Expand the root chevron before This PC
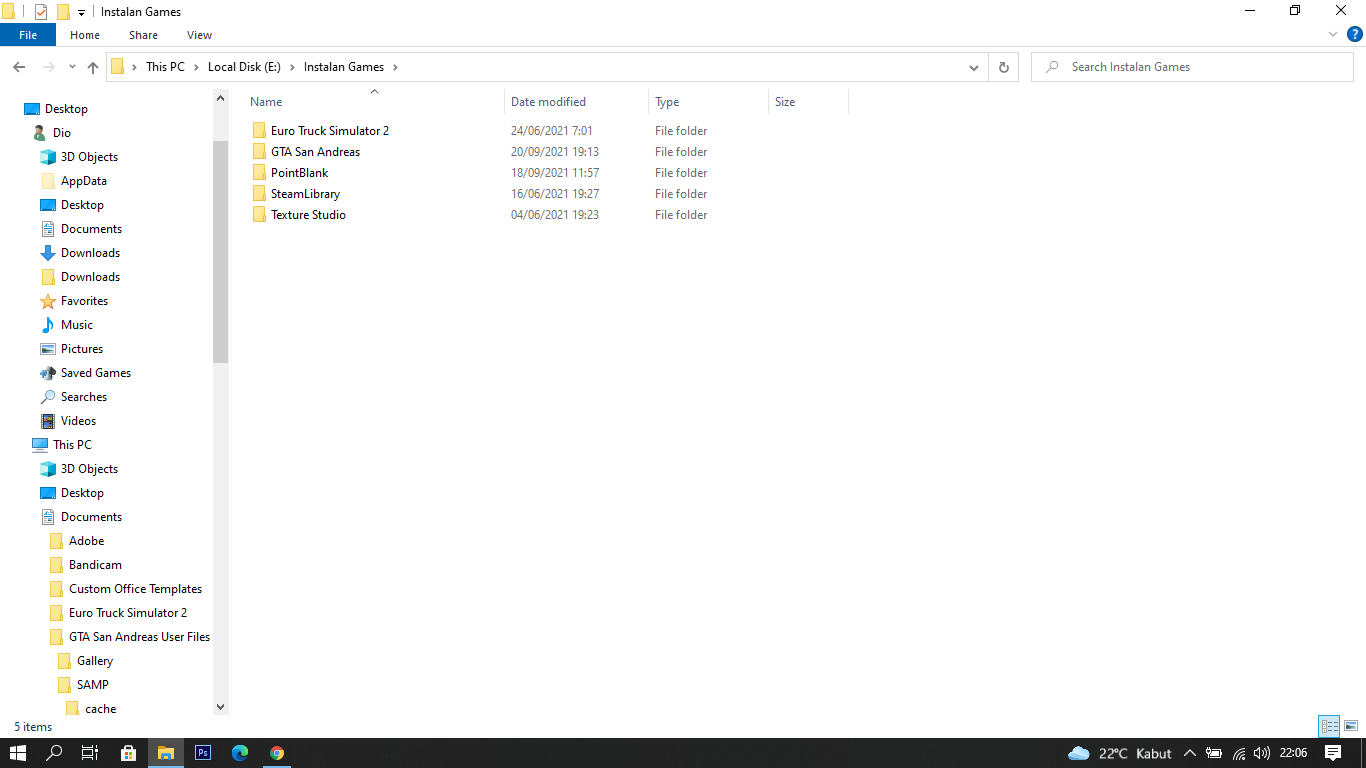The width and height of the screenshot is (1366, 768). (x=134, y=67)
